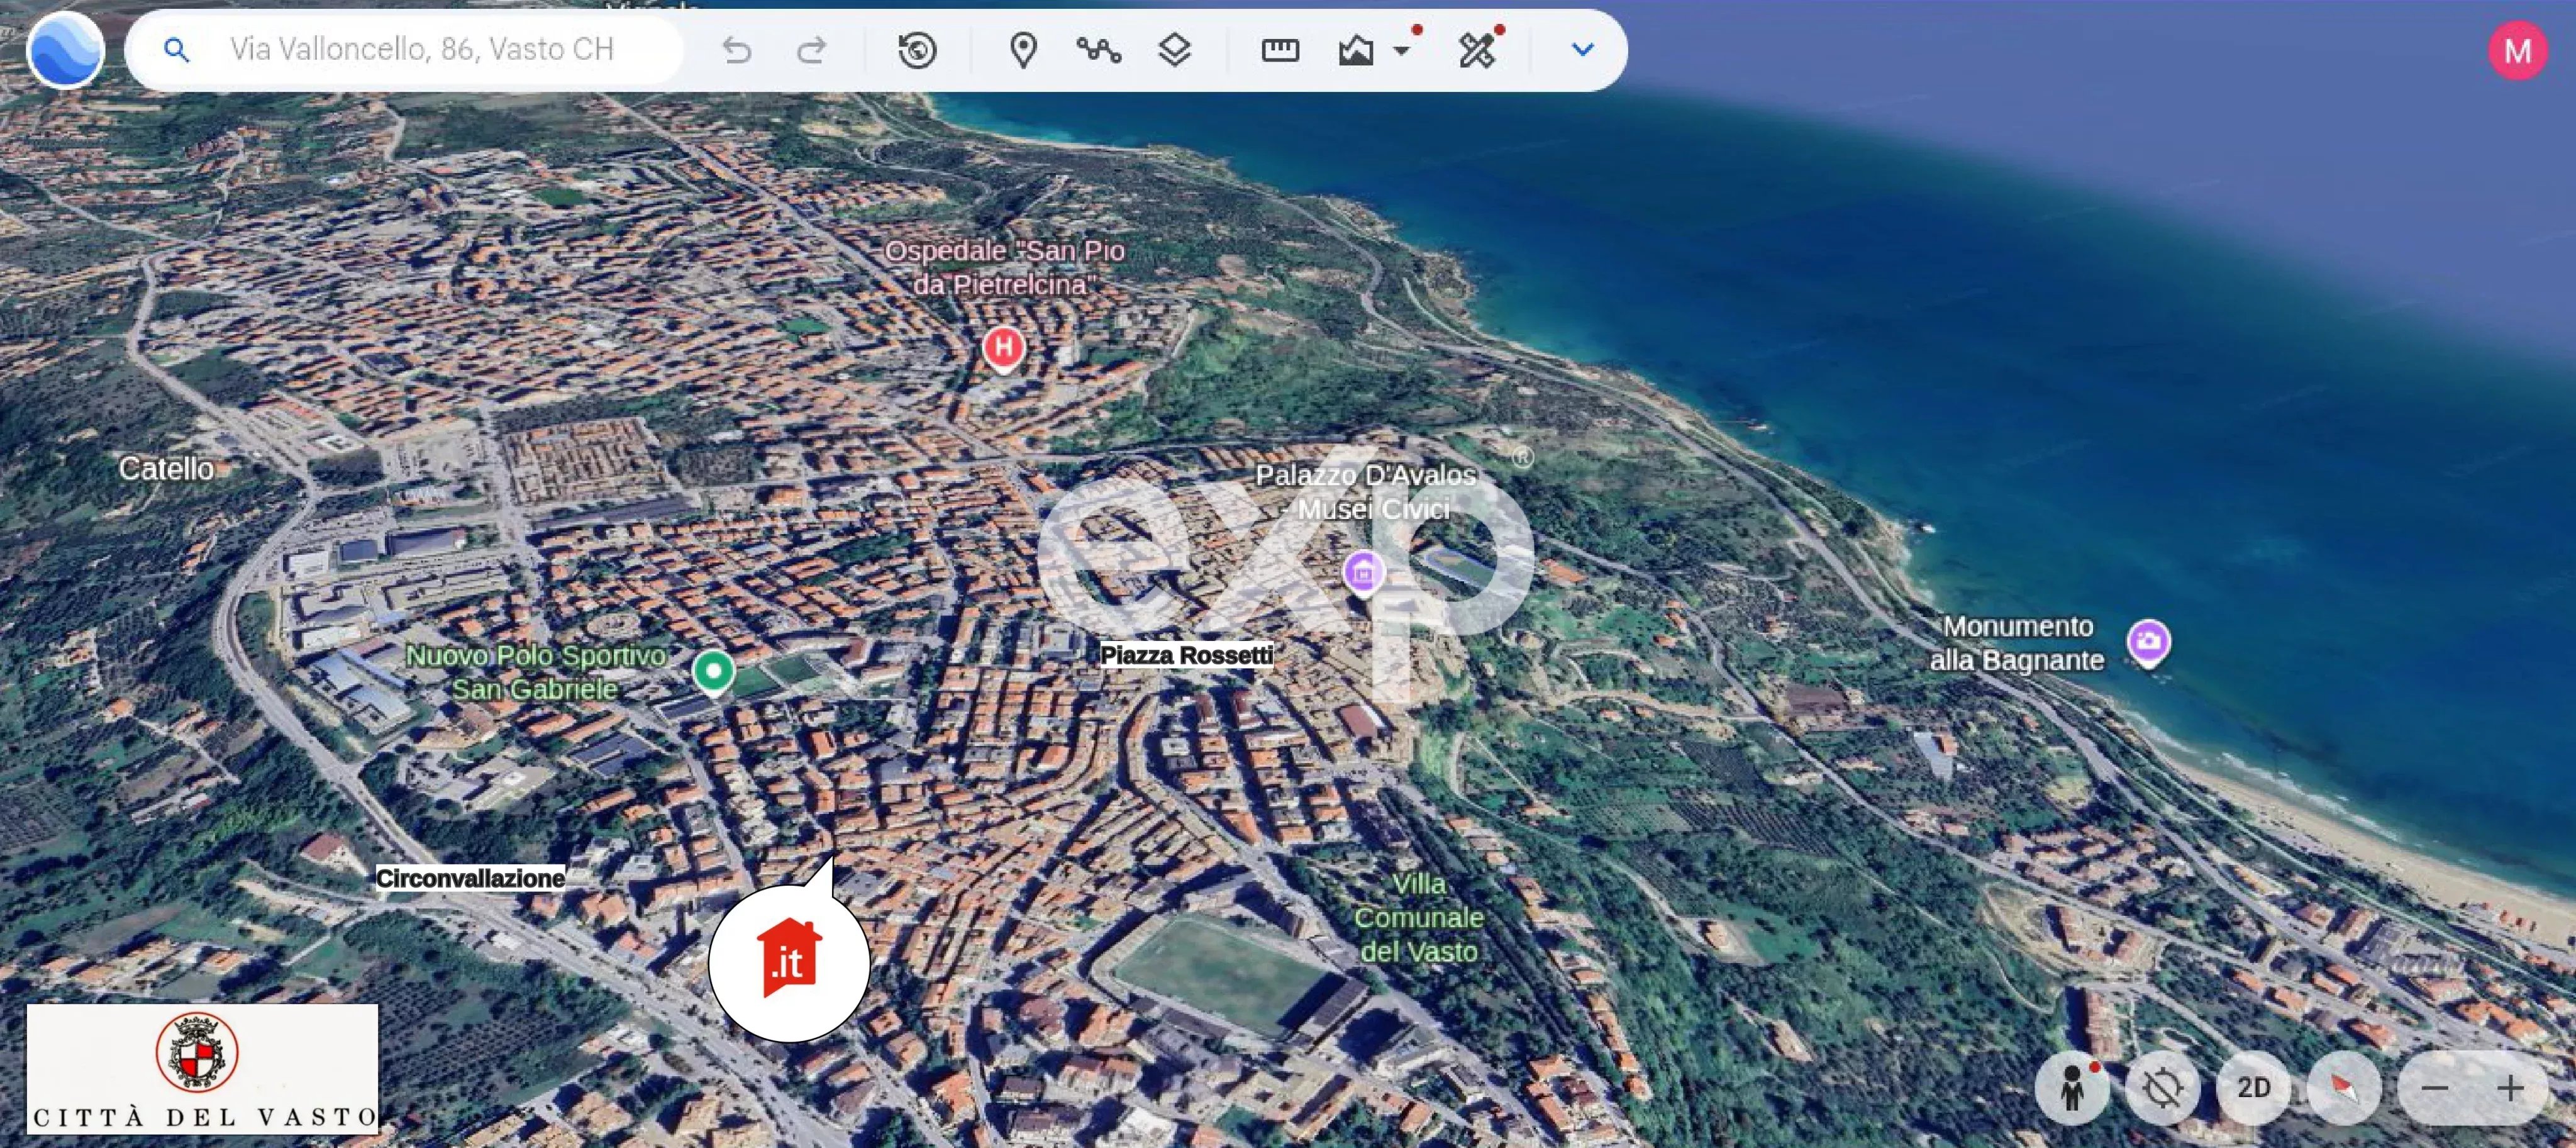Select the draw path tool
The image size is (2576, 1148).
(1098, 50)
